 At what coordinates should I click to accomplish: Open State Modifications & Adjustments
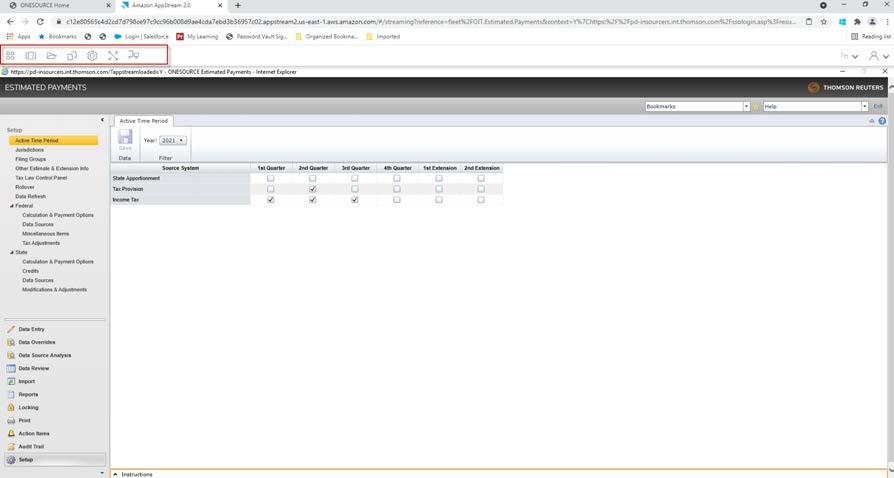[55, 290]
